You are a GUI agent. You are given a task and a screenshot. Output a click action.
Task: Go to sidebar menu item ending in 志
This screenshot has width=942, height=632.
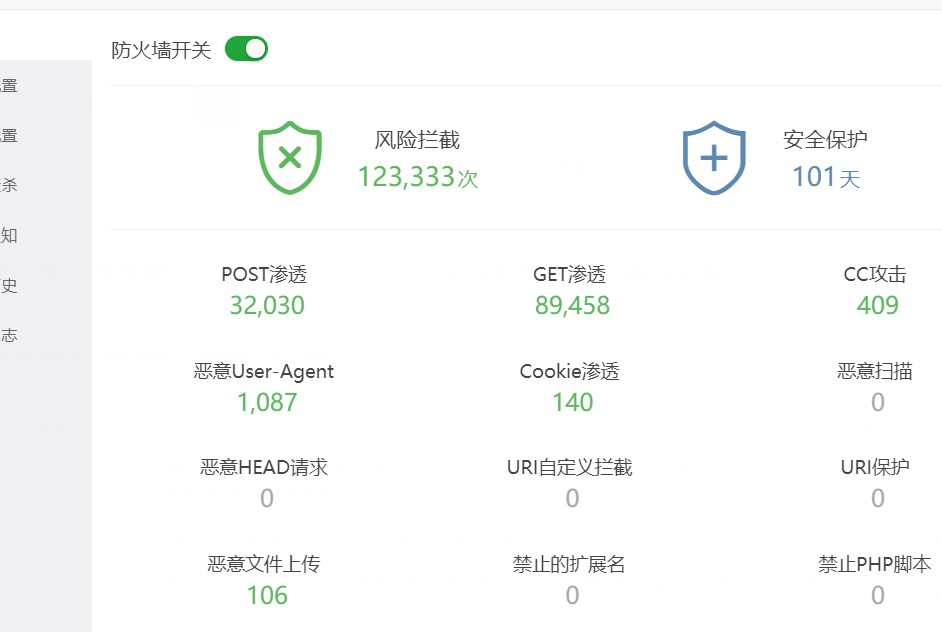pos(10,336)
